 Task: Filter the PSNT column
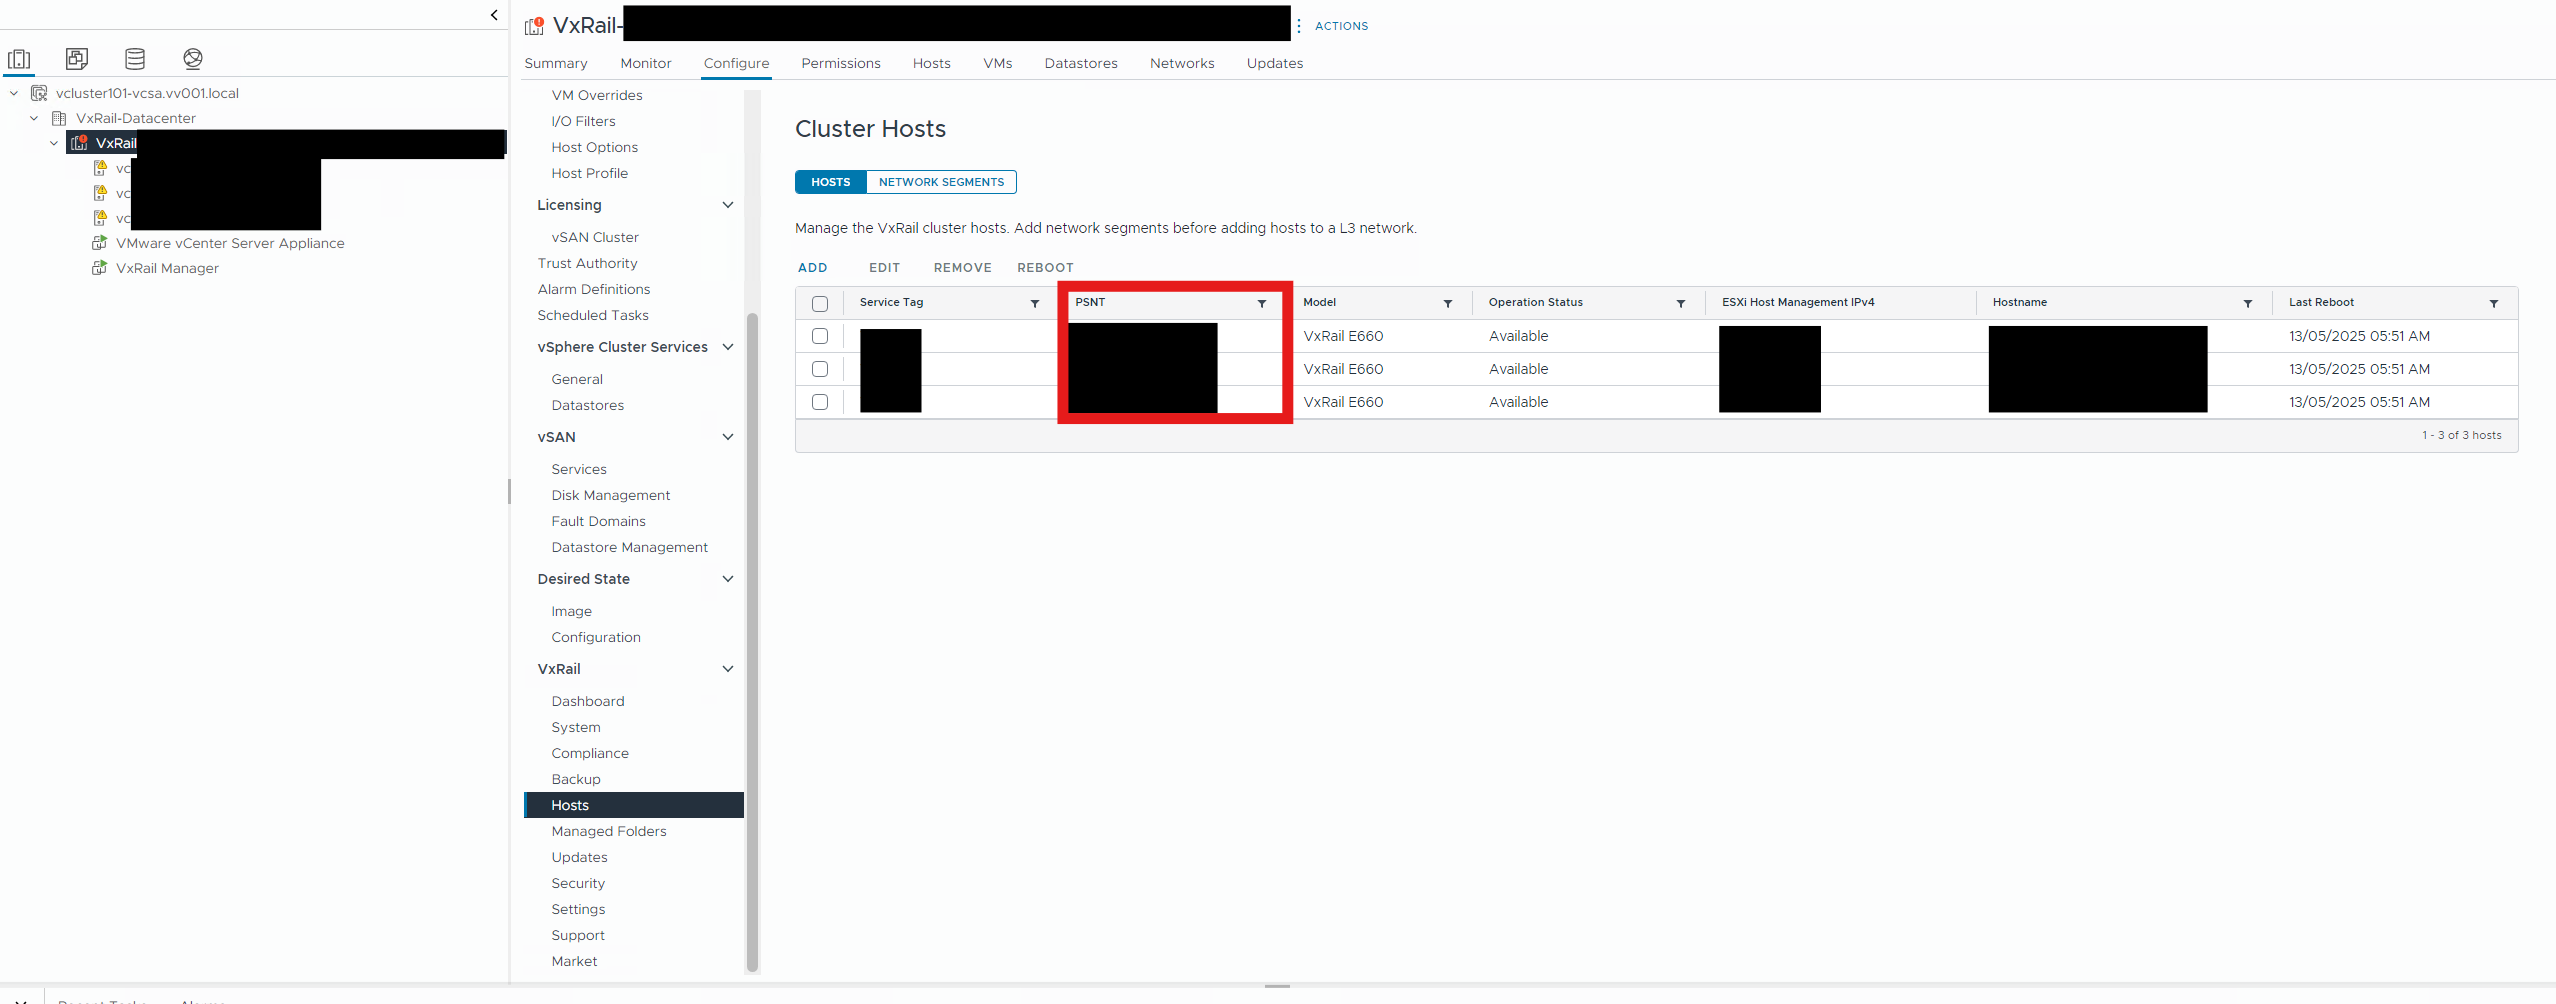tap(1262, 303)
